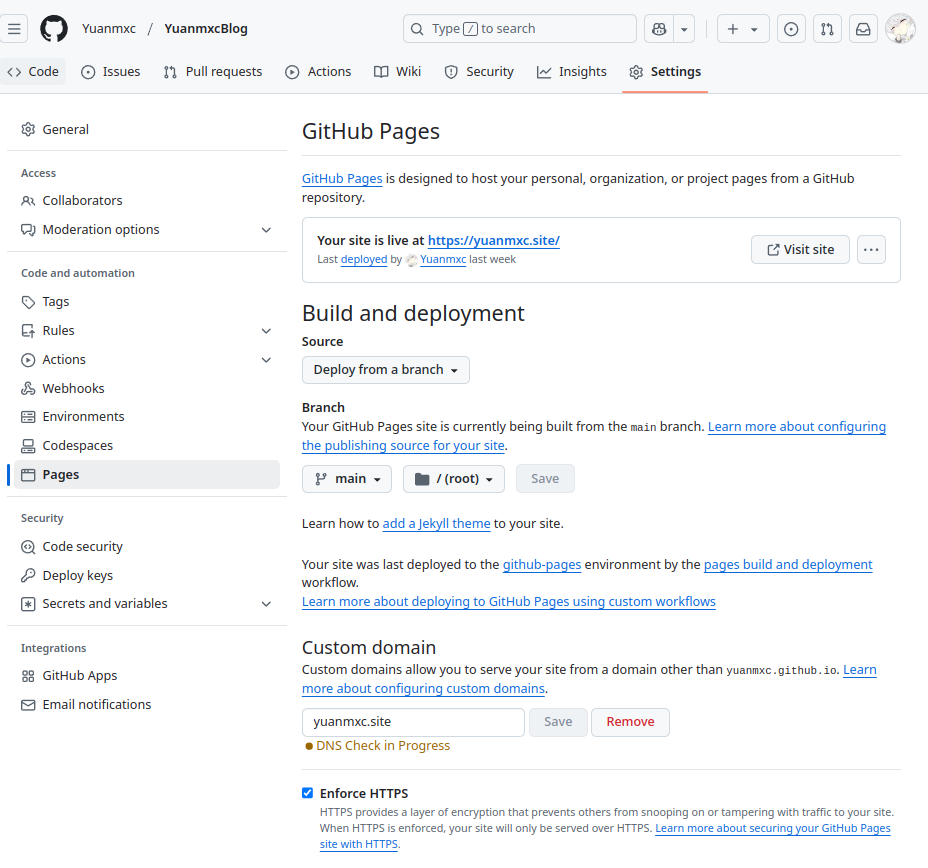928x868 pixels.
Task: Switch to the repository Actions tab
Action: pos(318,72)
